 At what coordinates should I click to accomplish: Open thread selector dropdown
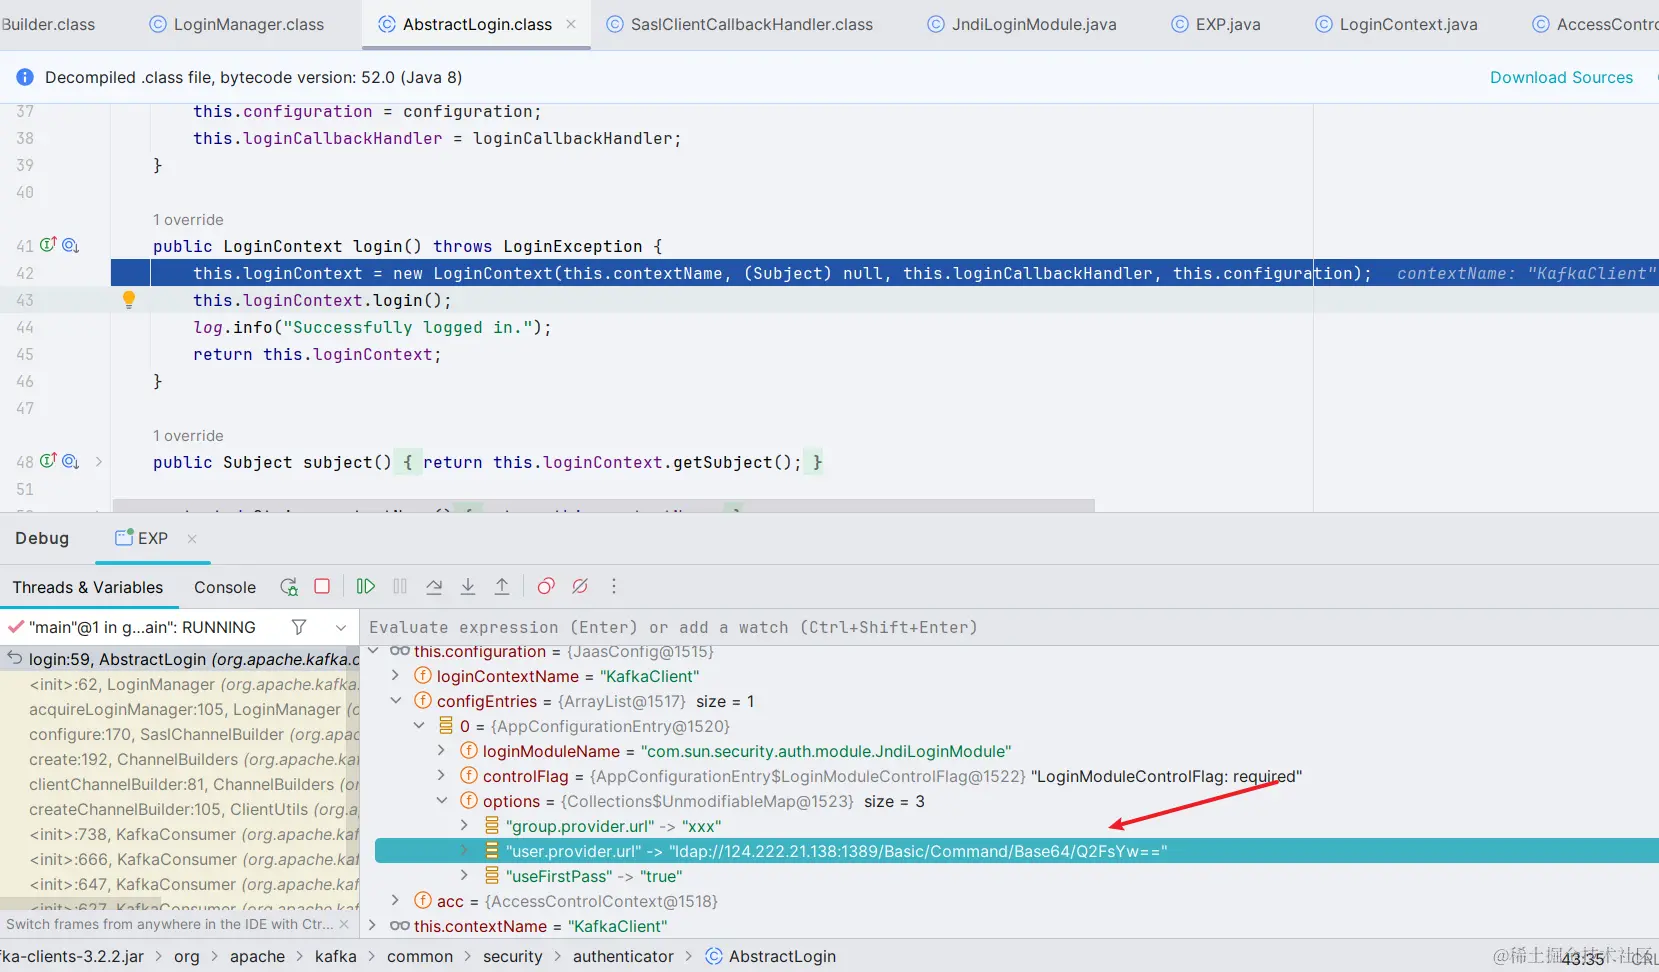(341, 628)
